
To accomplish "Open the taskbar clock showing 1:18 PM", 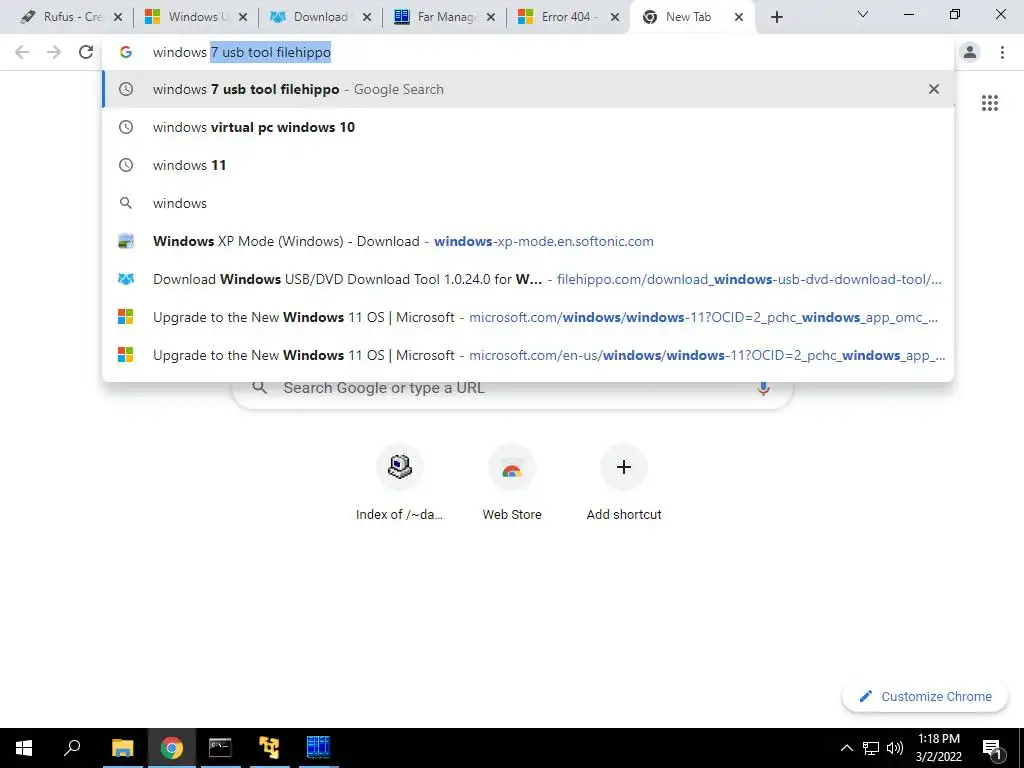I will click(x=938, y=748).
